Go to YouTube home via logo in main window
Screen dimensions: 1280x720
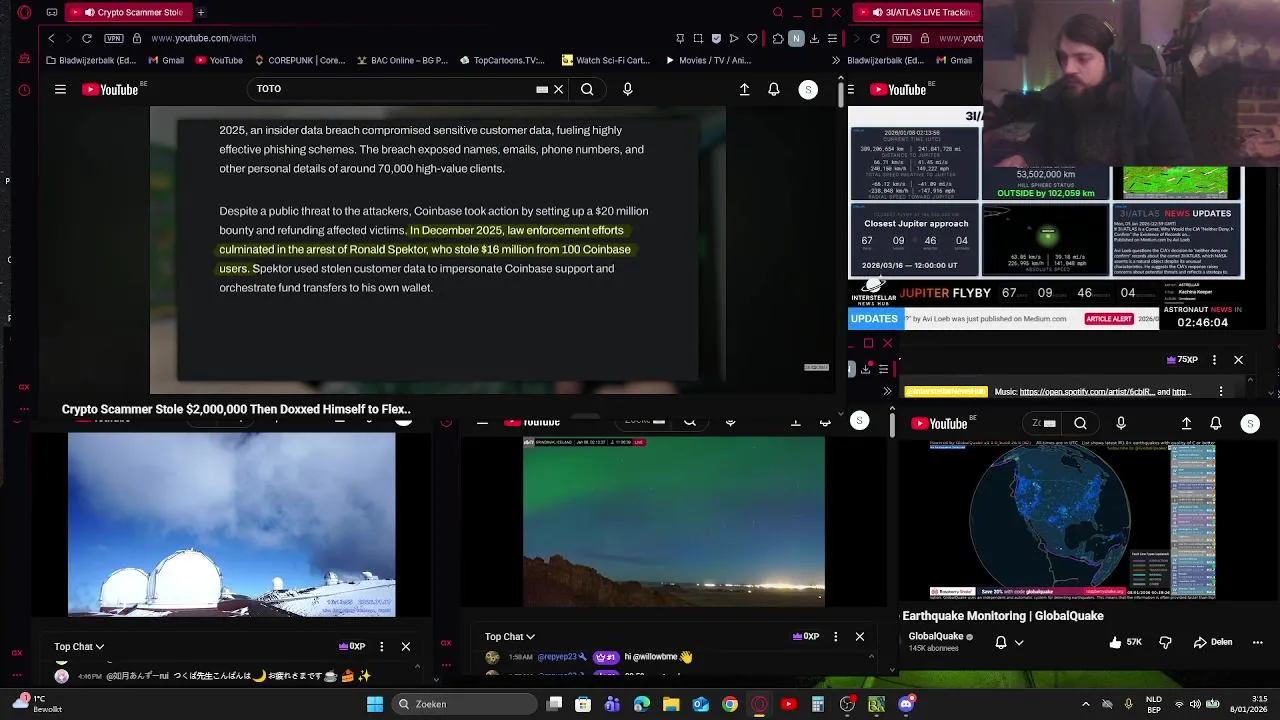(x=111, y=89)
